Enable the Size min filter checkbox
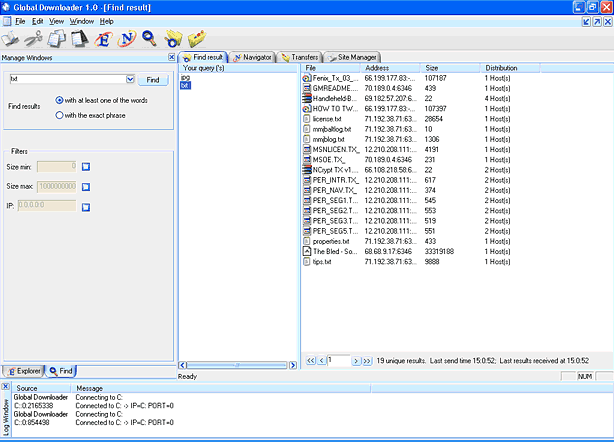This screenshot has height=442, width=614. (x=86, y=167)
